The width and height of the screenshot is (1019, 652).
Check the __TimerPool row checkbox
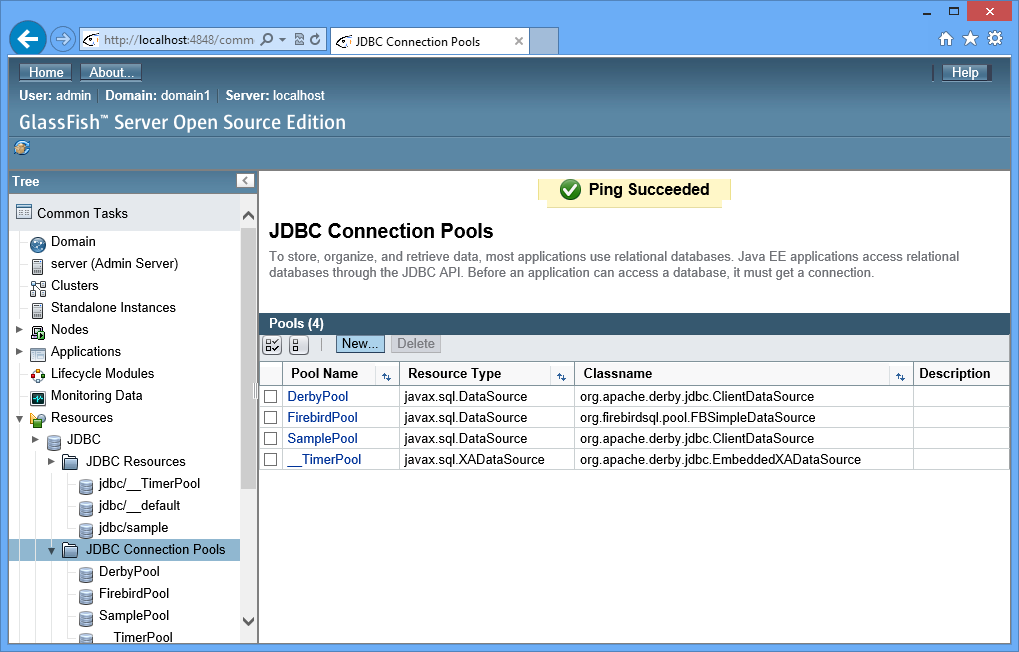tap(271, 460)
